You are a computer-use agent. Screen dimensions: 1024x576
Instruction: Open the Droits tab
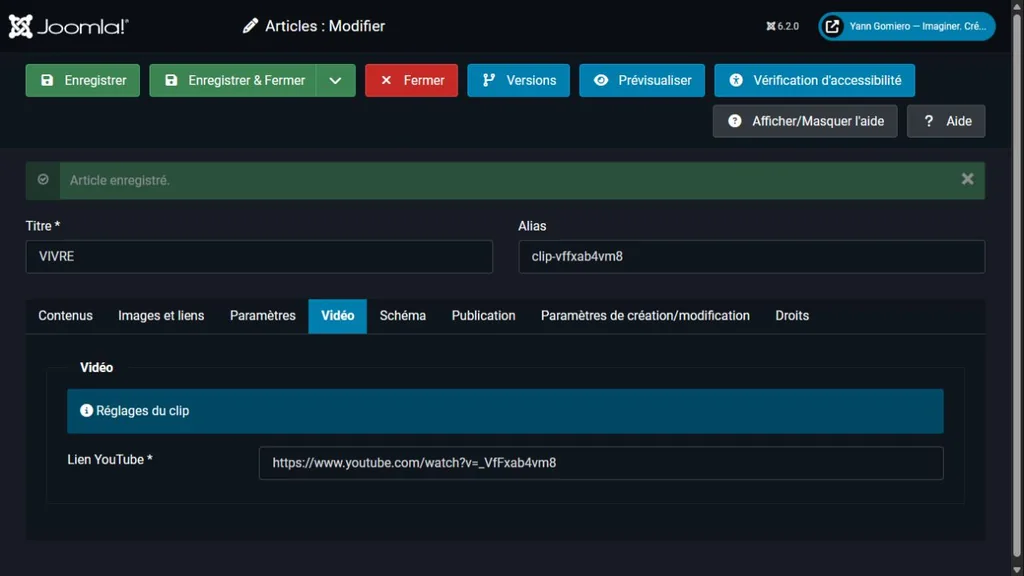point(792,316)
